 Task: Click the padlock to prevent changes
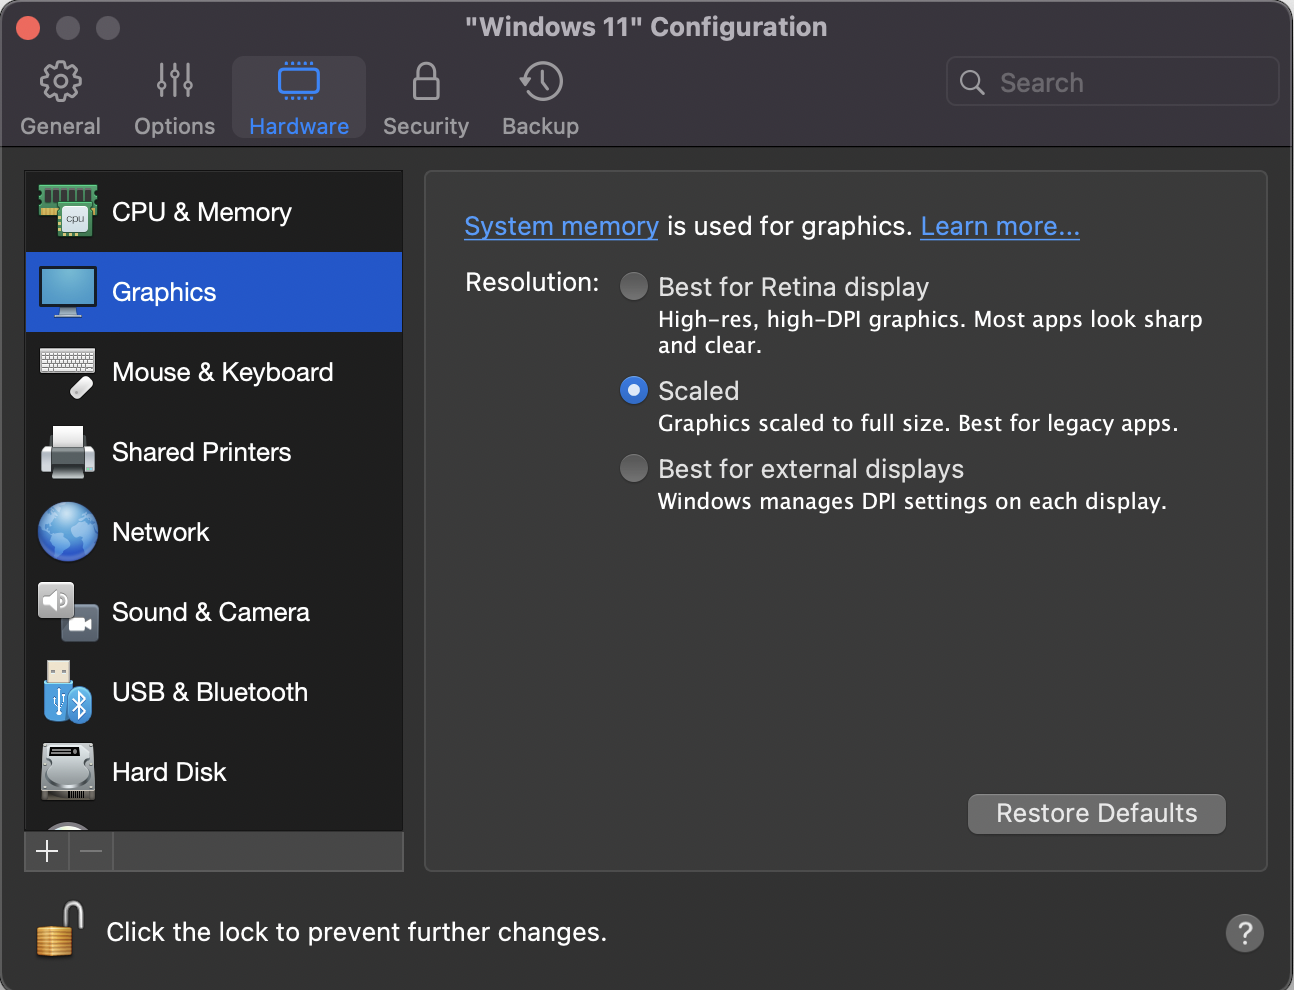pyautogui.click(x=59, y=931)
